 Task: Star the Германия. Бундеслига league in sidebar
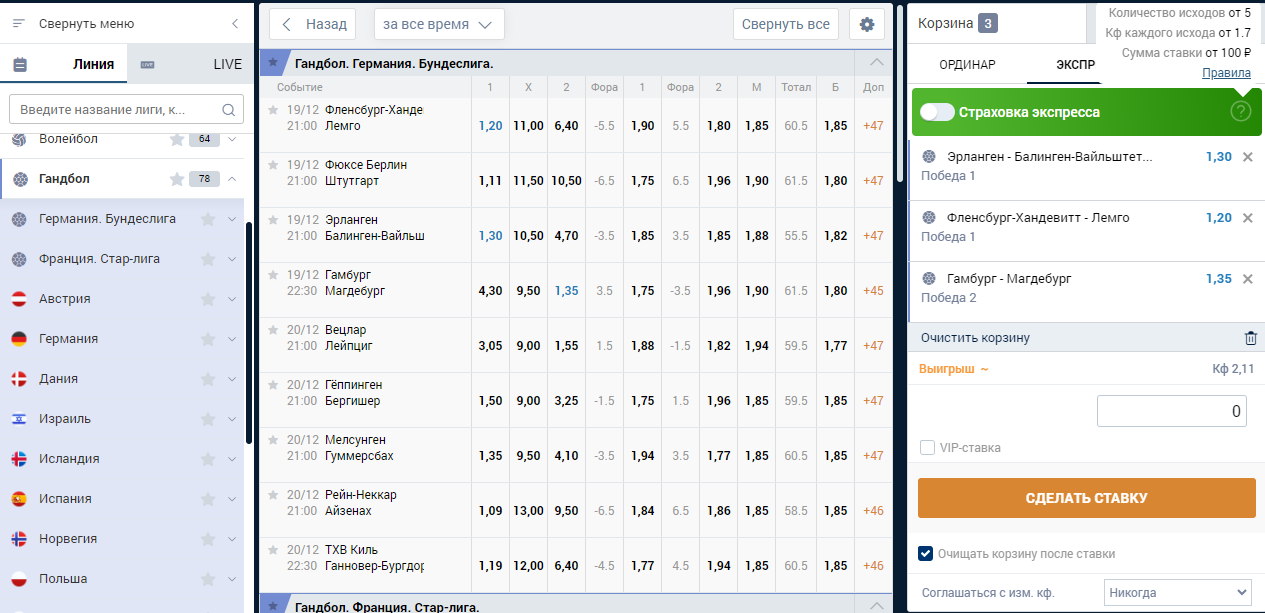pyautogui.click(x=208, y=219)
